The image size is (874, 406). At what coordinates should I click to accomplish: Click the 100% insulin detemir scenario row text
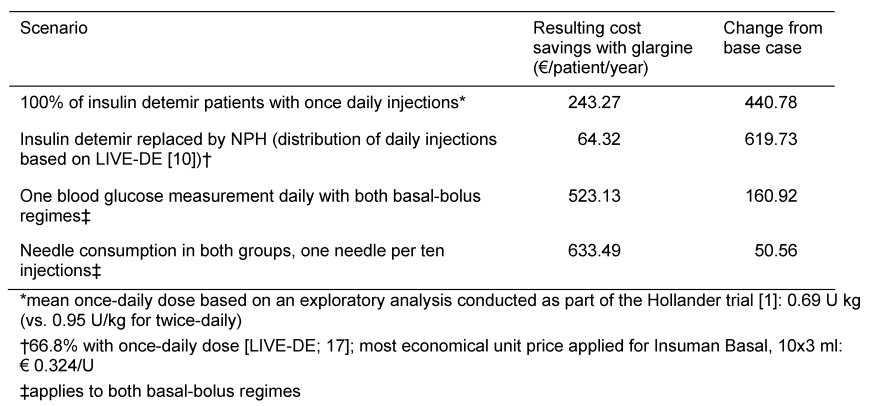coord(241,102)
